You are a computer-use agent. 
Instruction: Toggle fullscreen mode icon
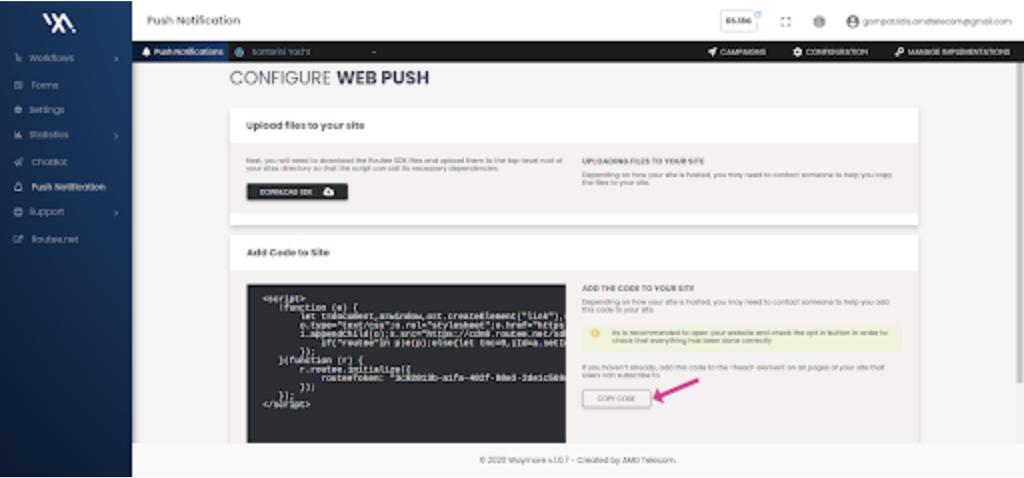click(x=786, y=22)
